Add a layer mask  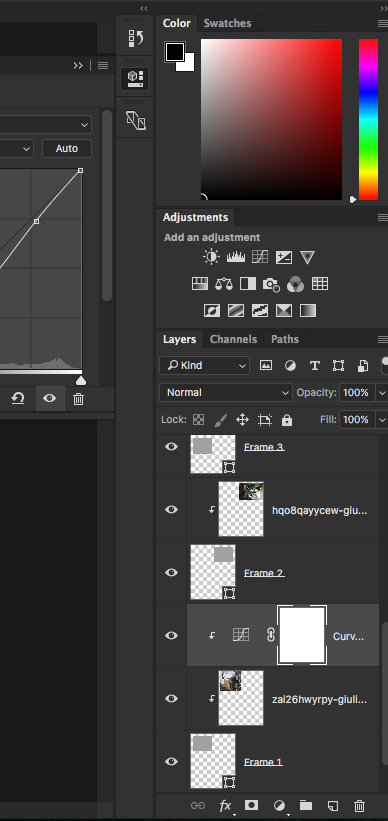point(251,805)
